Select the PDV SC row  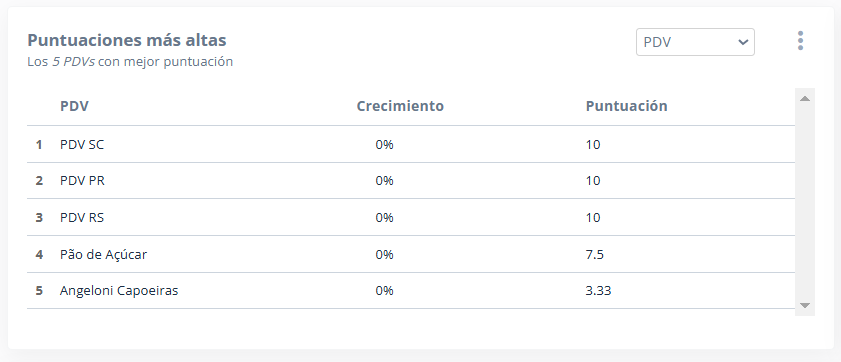(411, 144)
